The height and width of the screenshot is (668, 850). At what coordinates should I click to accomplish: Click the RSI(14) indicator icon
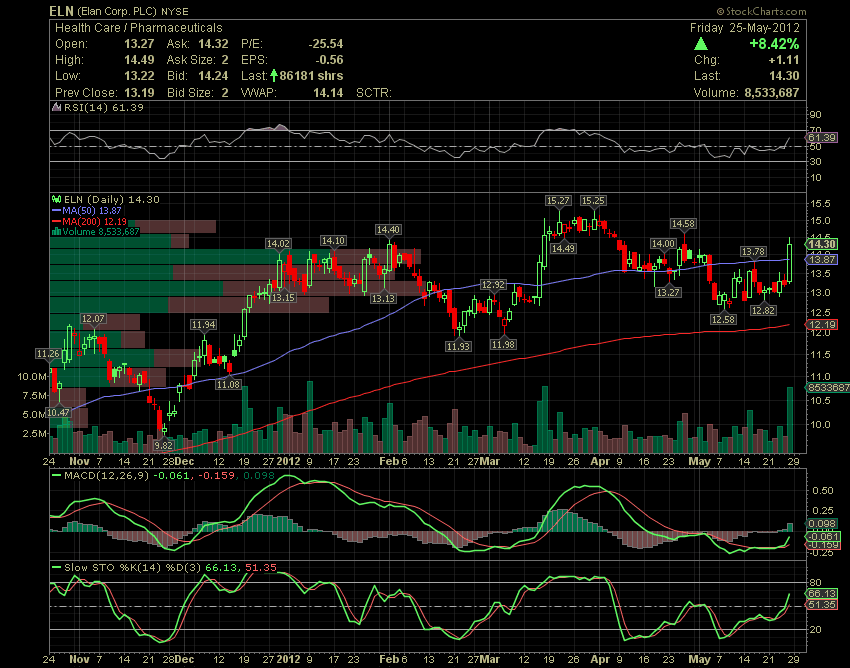pyautogui.click(x=56, y=107)
